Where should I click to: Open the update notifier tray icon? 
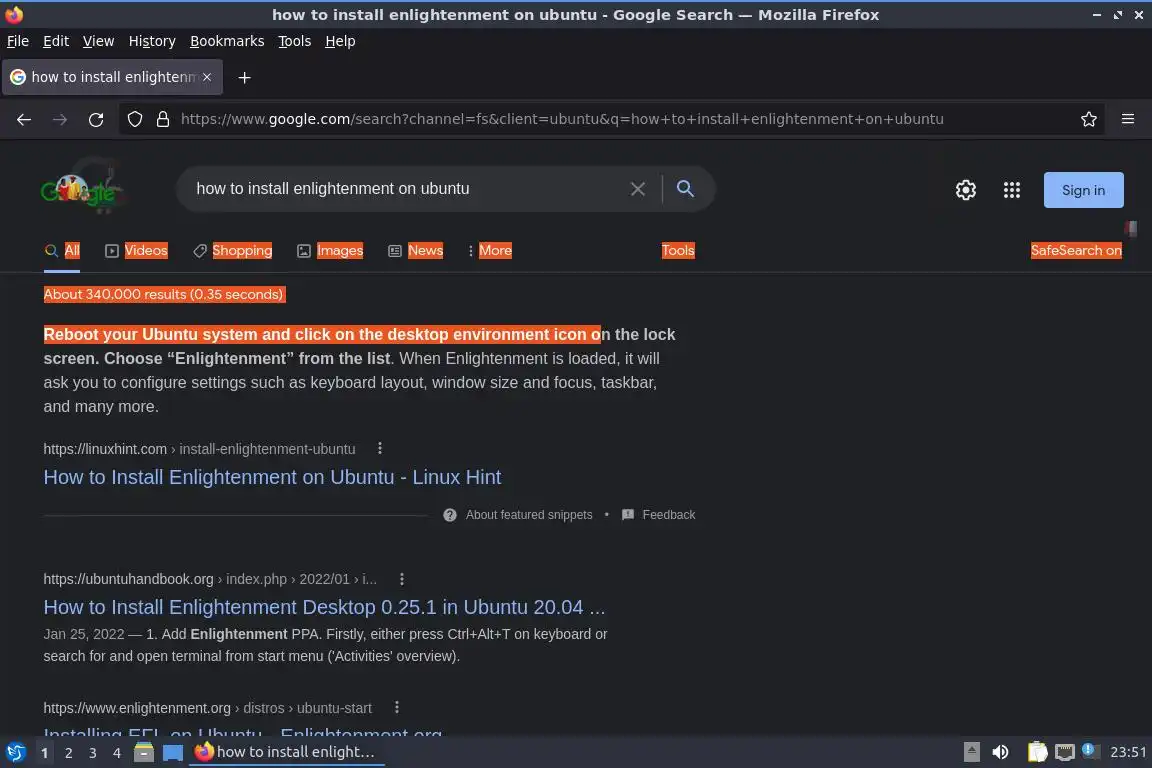[1090, 751]
